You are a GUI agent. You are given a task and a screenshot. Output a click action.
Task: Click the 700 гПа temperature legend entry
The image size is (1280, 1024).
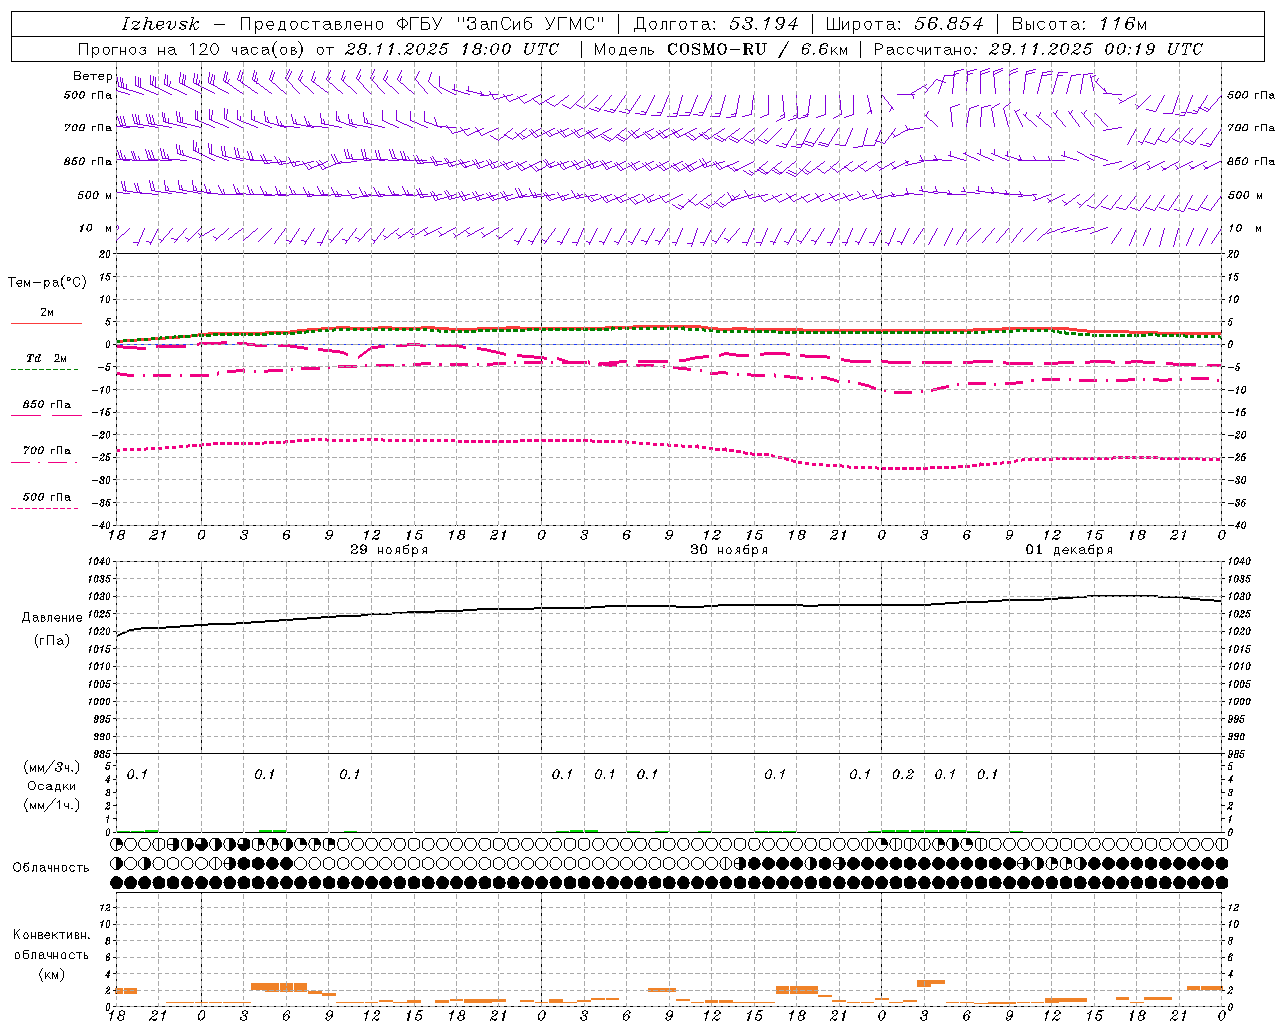coord(46,451)
